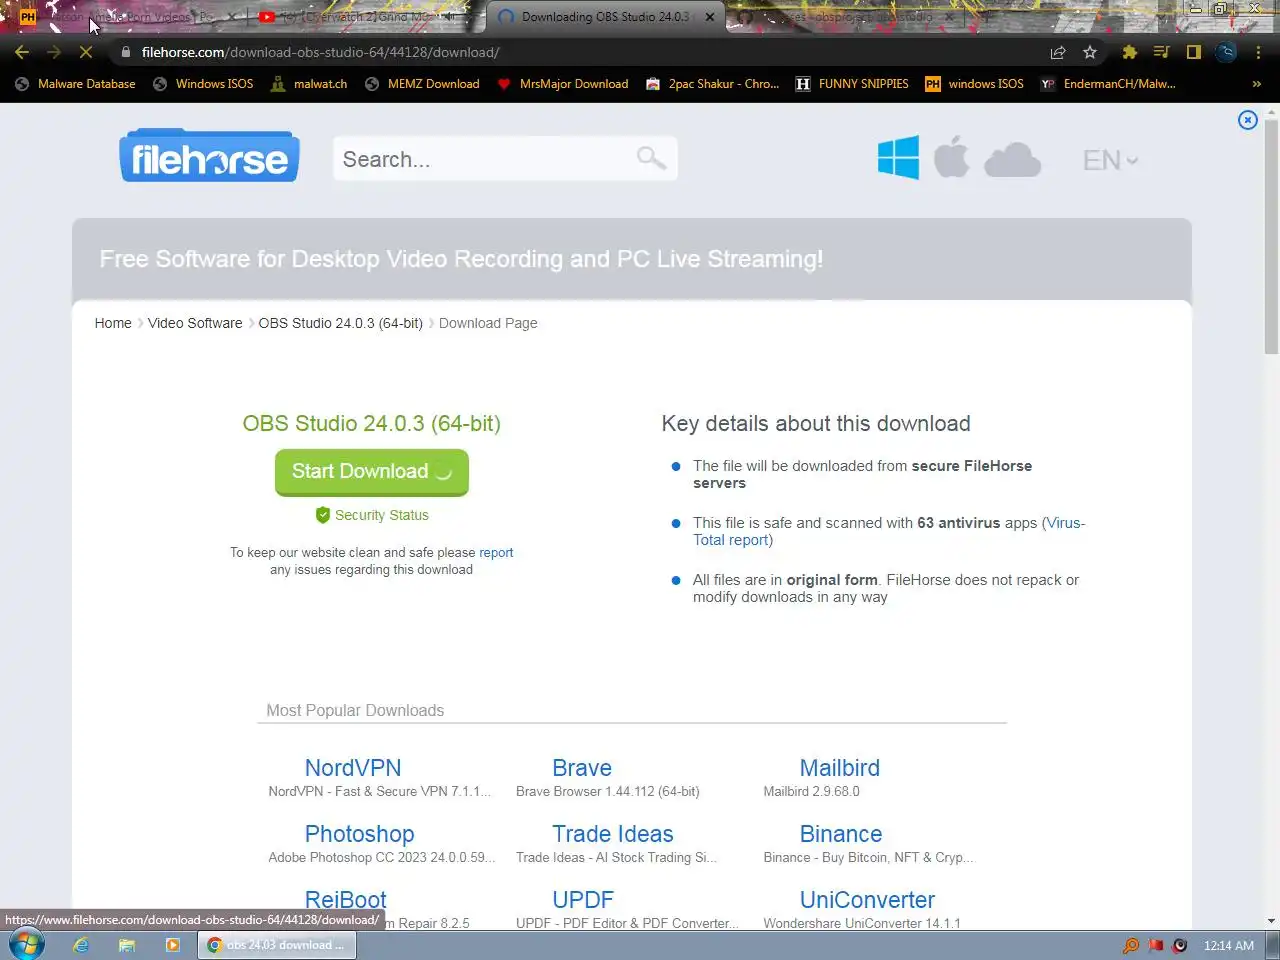Open the FUNNY SNIPPIES bookmark

852,84
